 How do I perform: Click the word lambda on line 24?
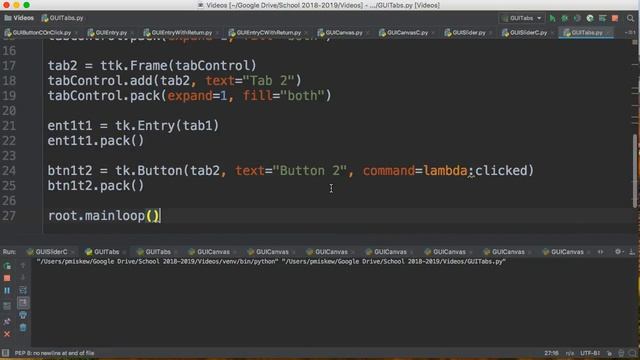pos(445,171)
